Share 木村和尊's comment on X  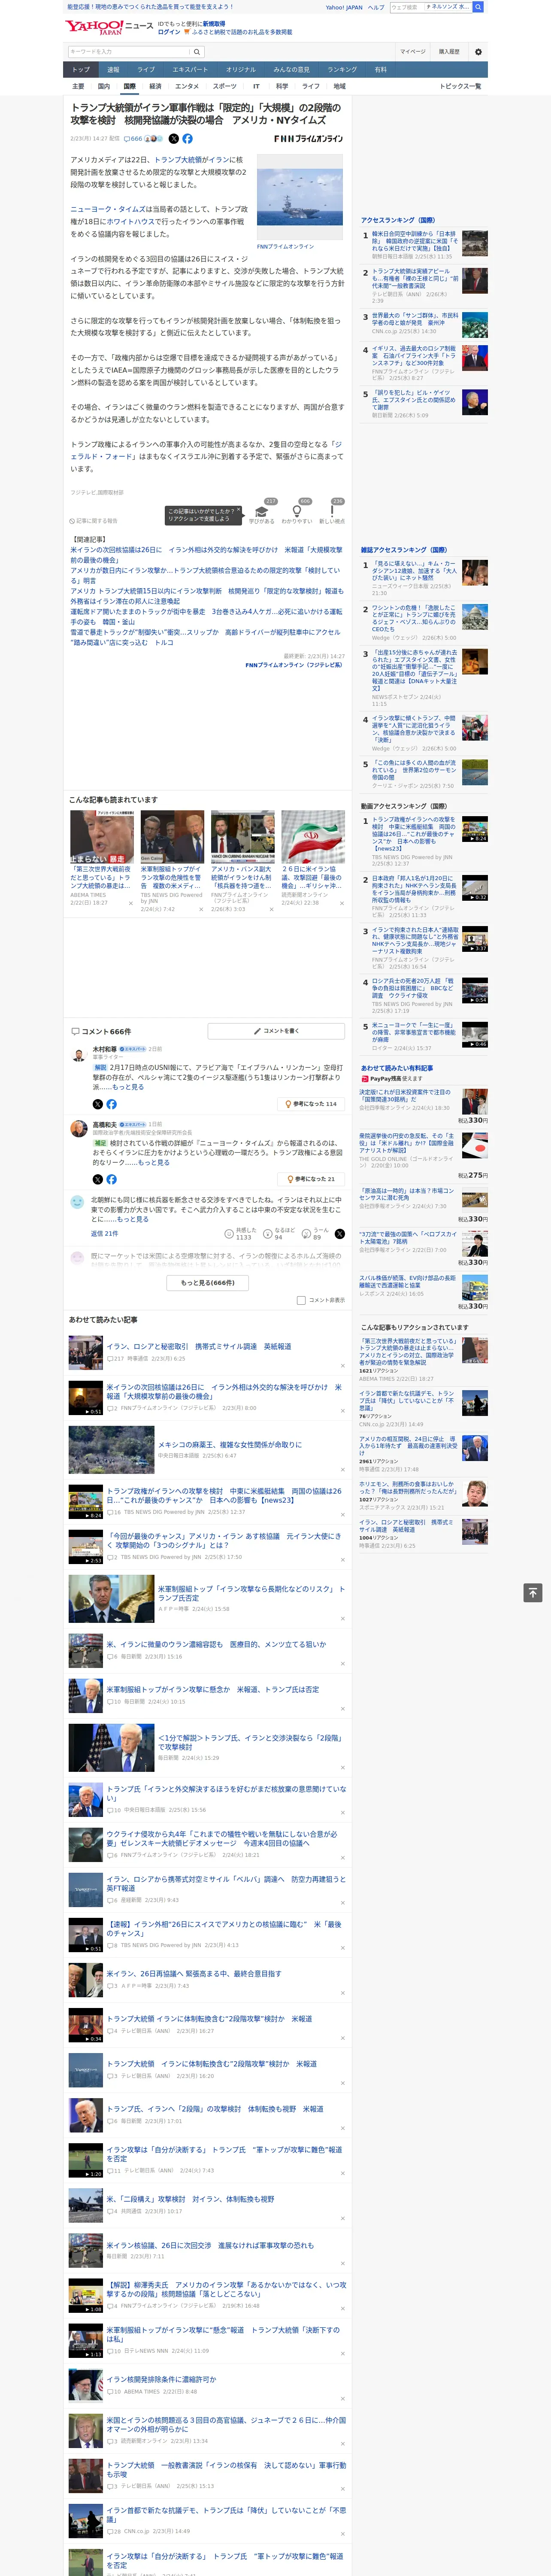[x=97, y=1104]
